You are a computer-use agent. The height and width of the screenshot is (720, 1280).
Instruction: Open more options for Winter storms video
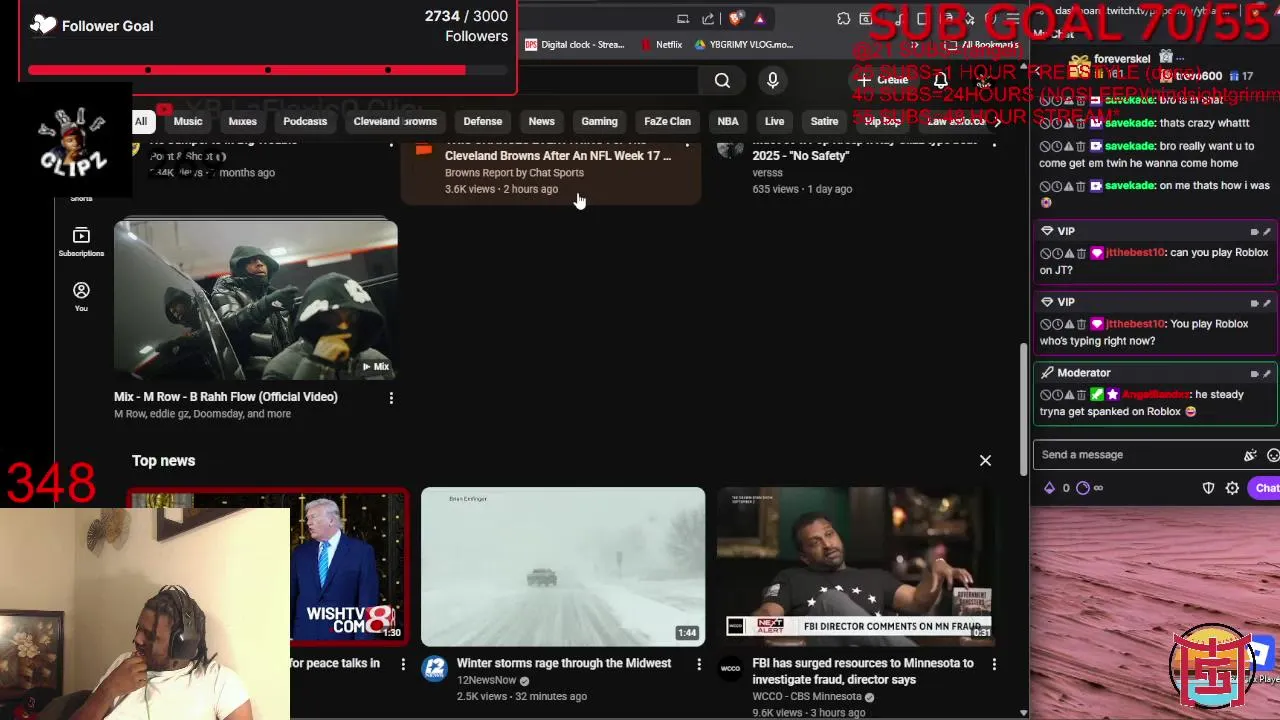coord(699,664)
